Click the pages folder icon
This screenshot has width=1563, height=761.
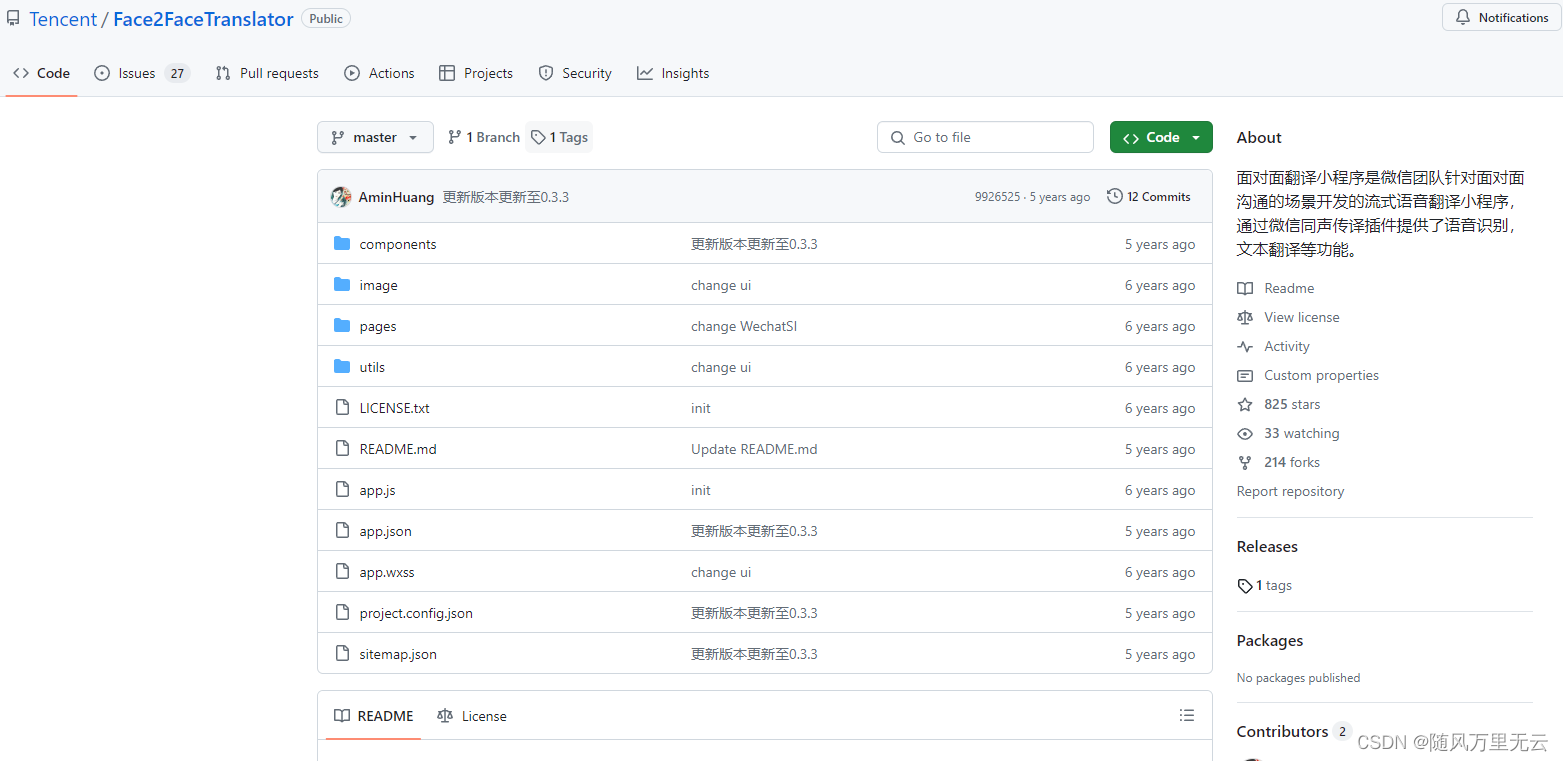342,325
